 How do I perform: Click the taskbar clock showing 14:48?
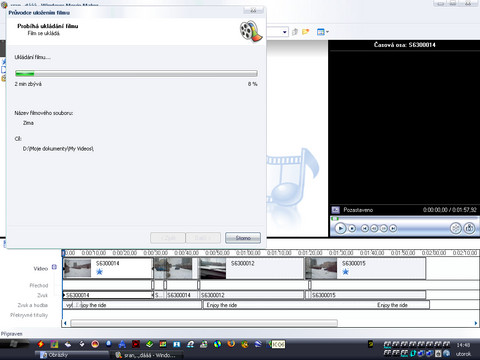(463, 345)
